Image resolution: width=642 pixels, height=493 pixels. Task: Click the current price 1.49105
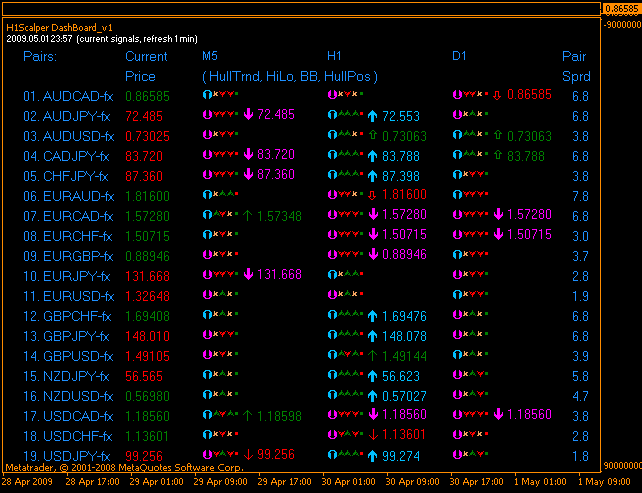tap(147, 356)
